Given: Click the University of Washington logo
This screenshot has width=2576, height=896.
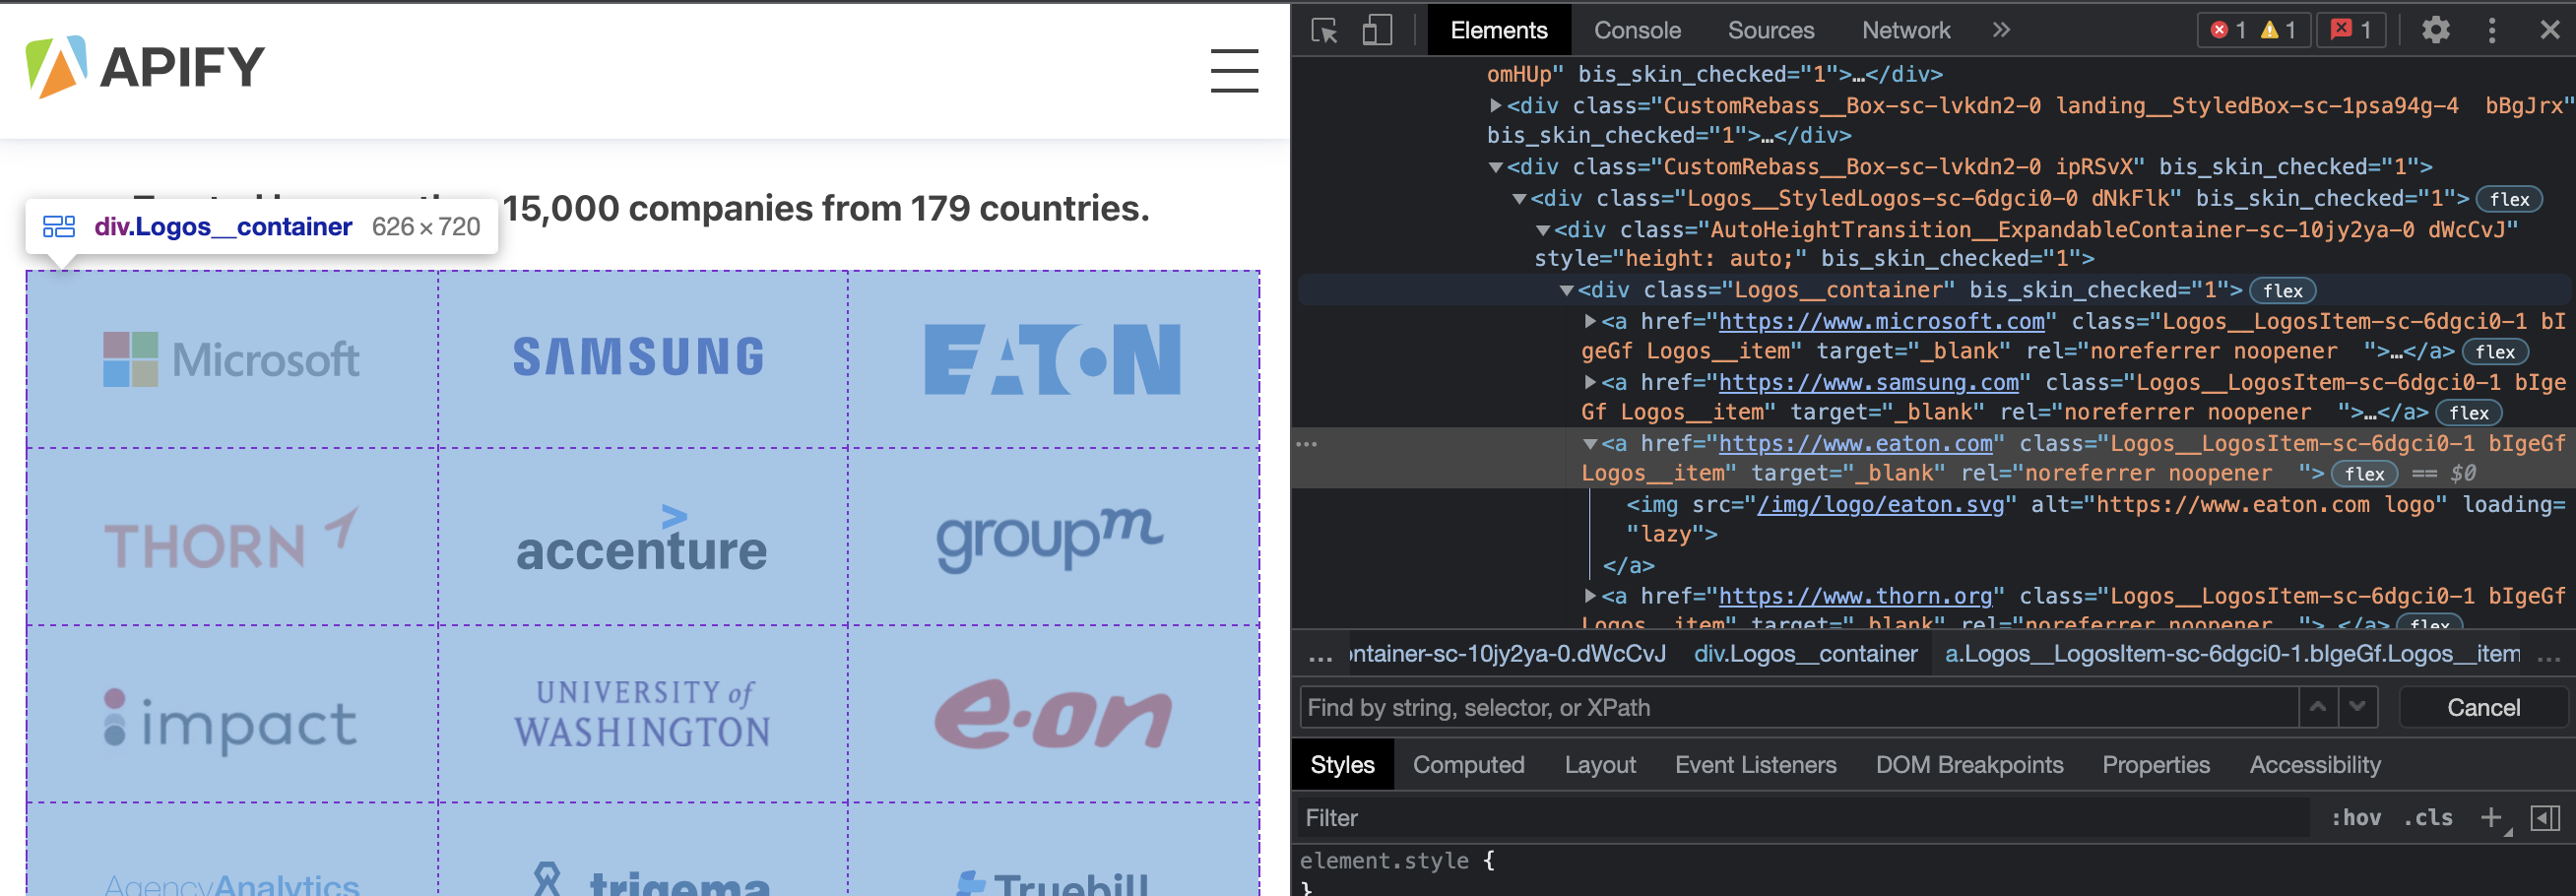Looking at the screenshot, I should pyautogui.click(x=642, y=714).
